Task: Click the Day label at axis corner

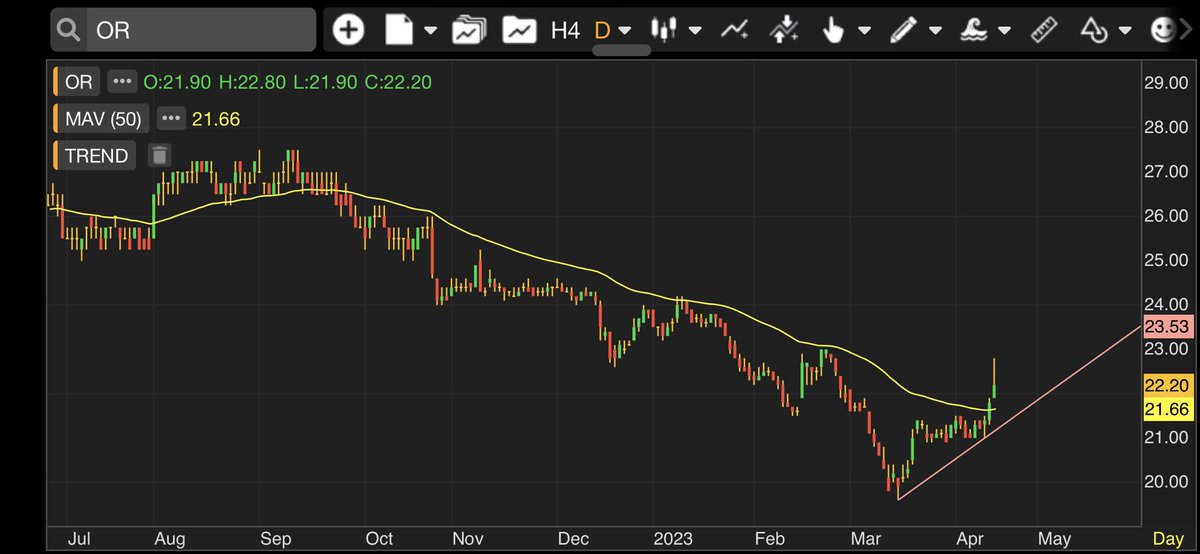Action: [x=1167, y=539]
